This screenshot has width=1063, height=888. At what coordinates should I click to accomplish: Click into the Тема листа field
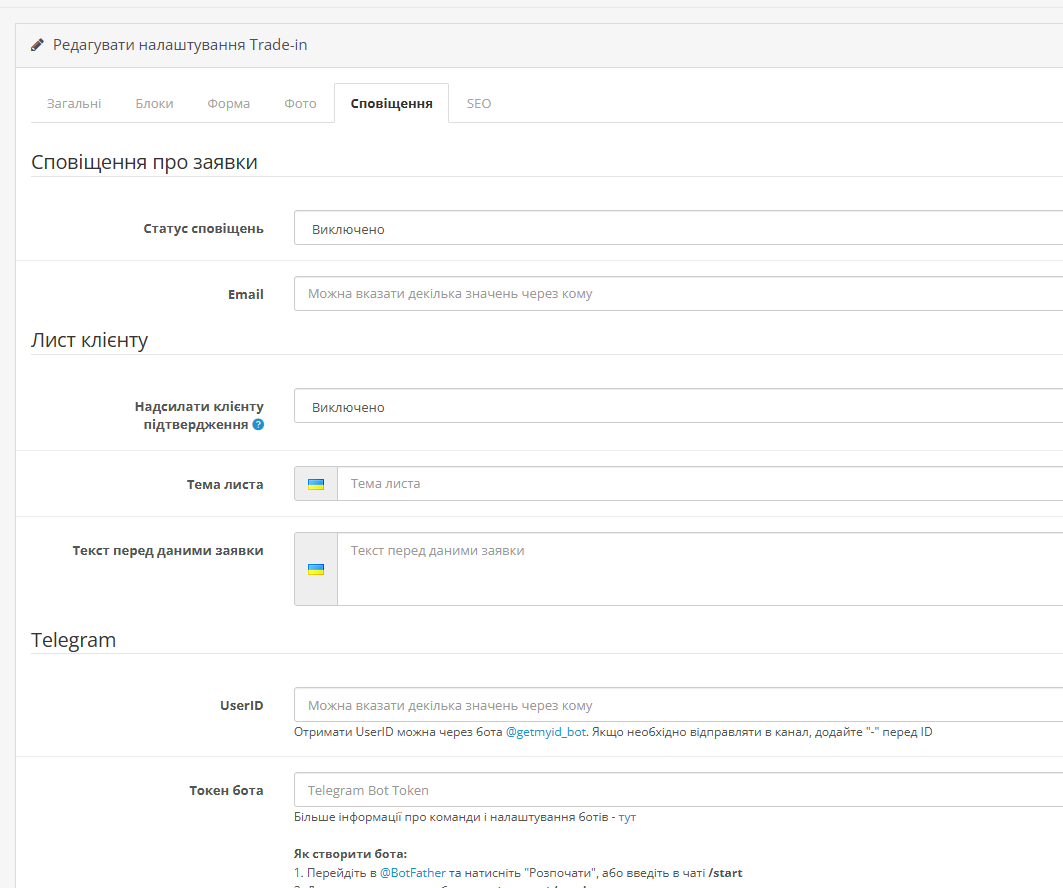tap(700, 483)
